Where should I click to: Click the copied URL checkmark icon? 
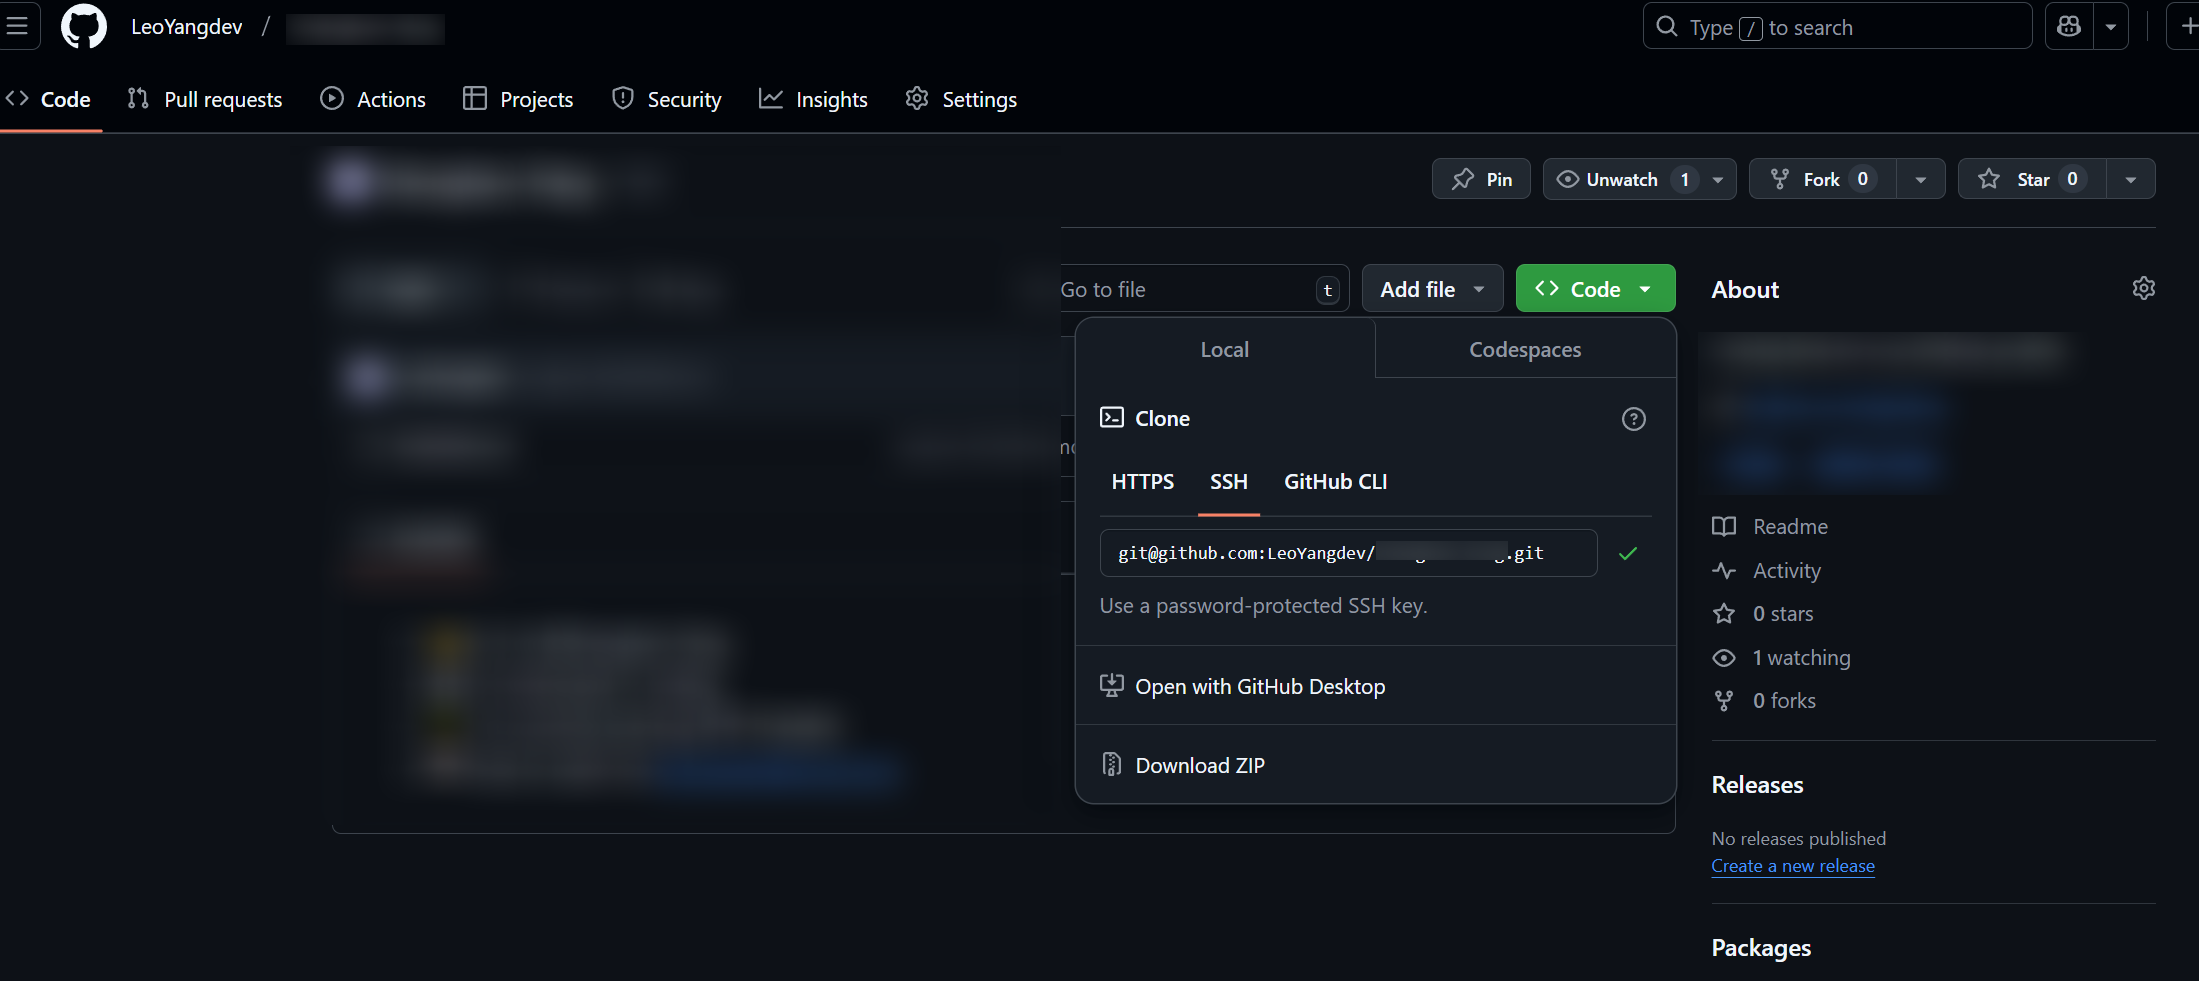pos(1627,553)
